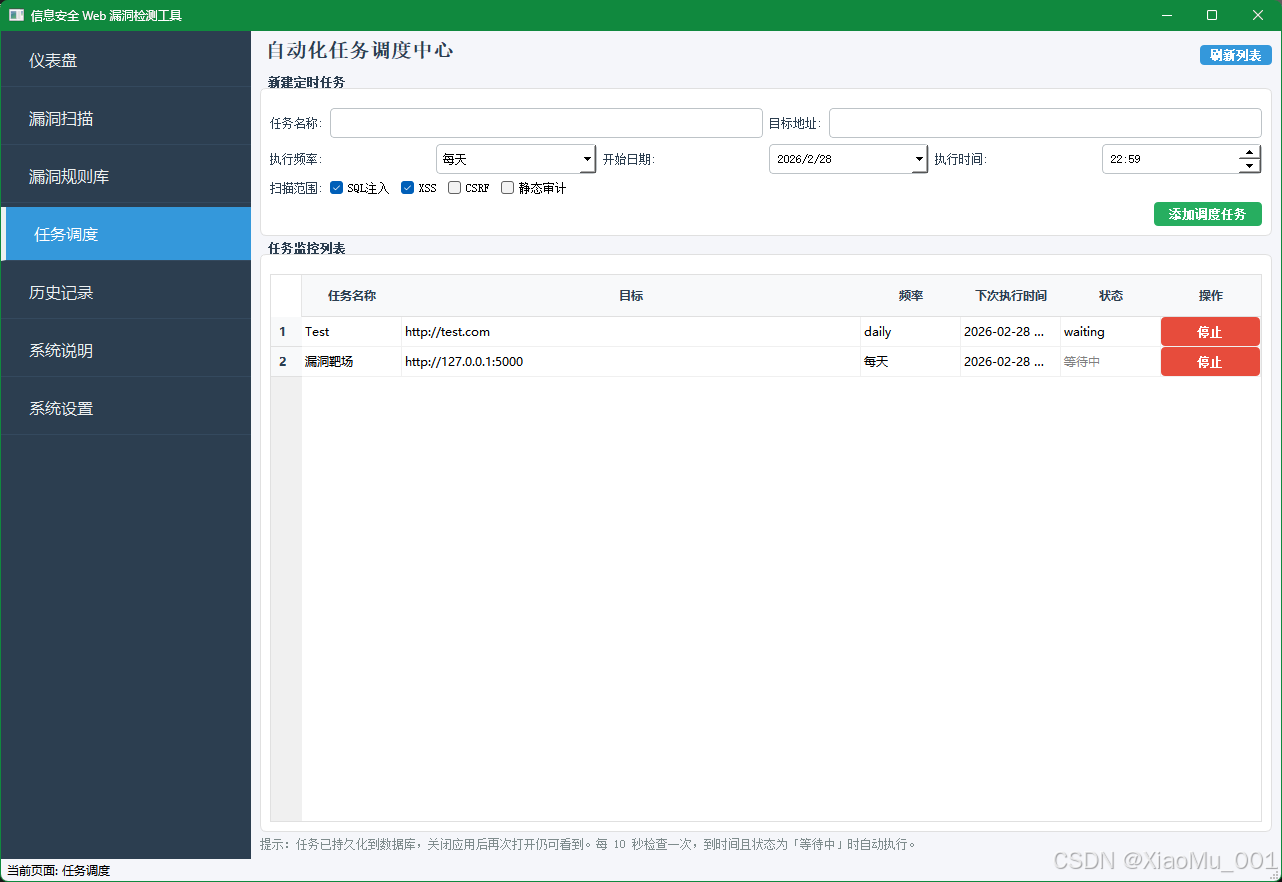Decrease 执行时间 with down arrow
Screen dimensions: 1282x882
click(x=1249, y=166)
